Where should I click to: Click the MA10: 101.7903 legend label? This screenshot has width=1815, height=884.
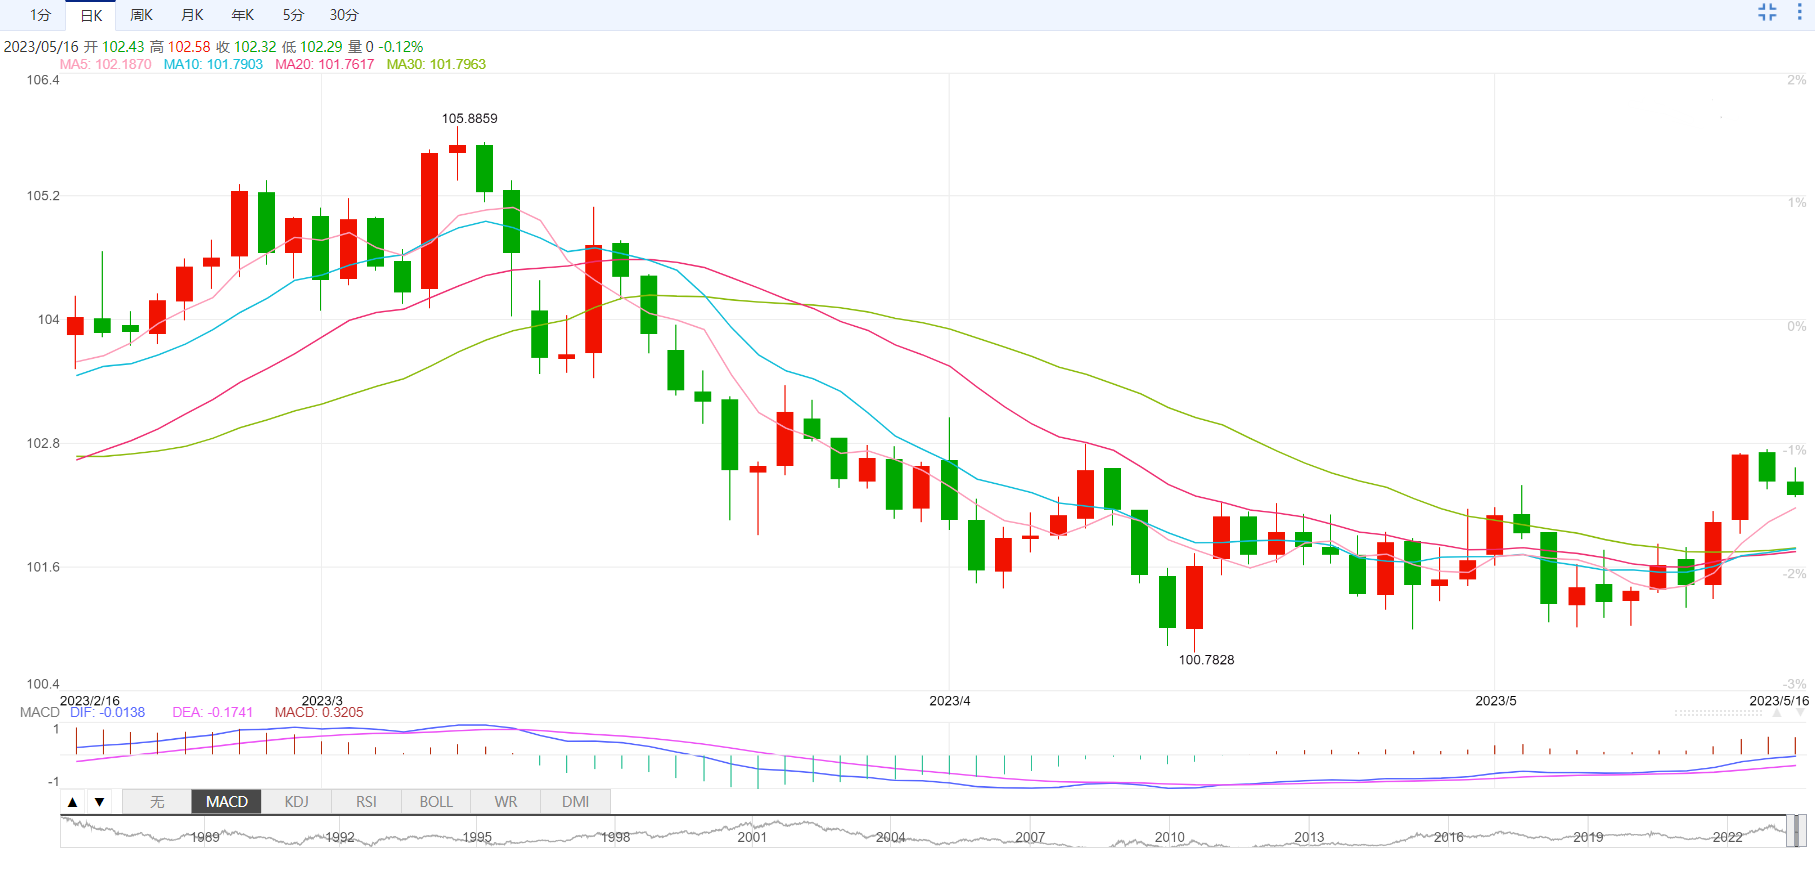click(x=213, y=64)
